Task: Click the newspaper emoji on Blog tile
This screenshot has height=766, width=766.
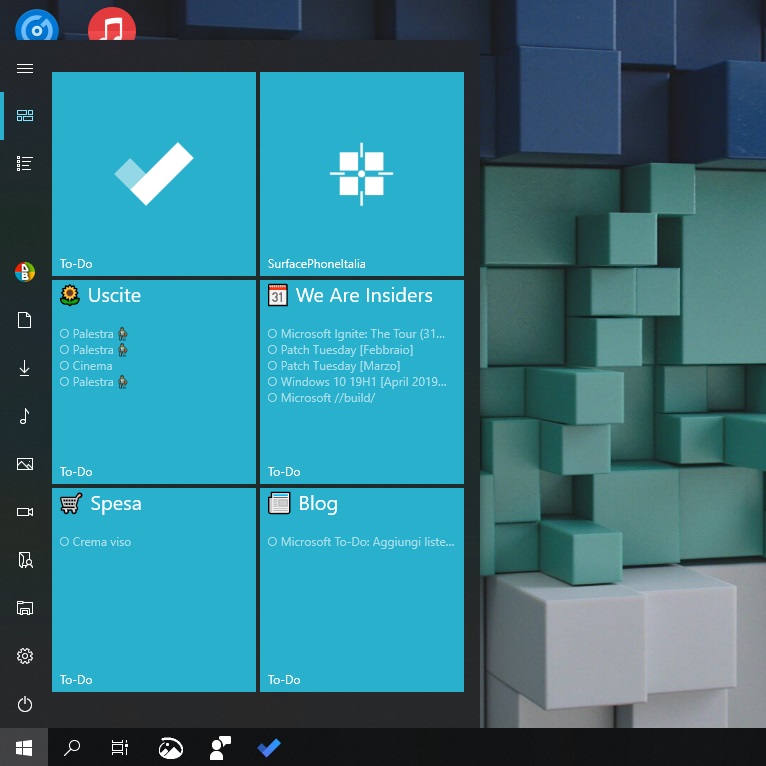Action: [279, 504]
